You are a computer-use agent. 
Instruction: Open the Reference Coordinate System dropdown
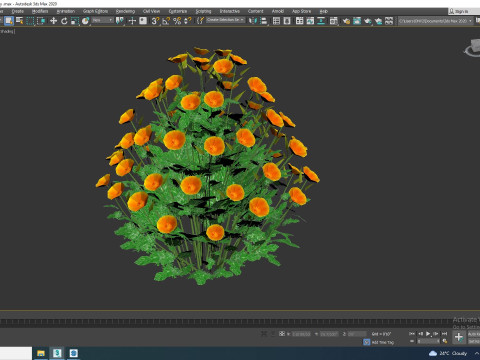[103, 20]
